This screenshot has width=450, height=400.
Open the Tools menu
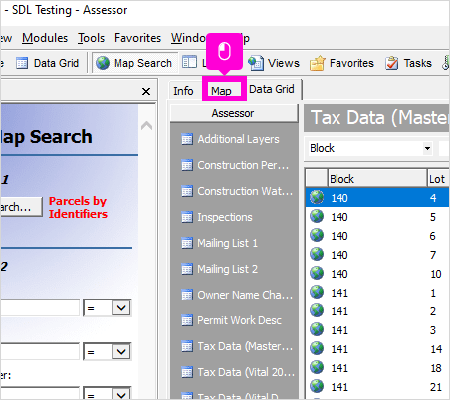(x=91, y=38)
